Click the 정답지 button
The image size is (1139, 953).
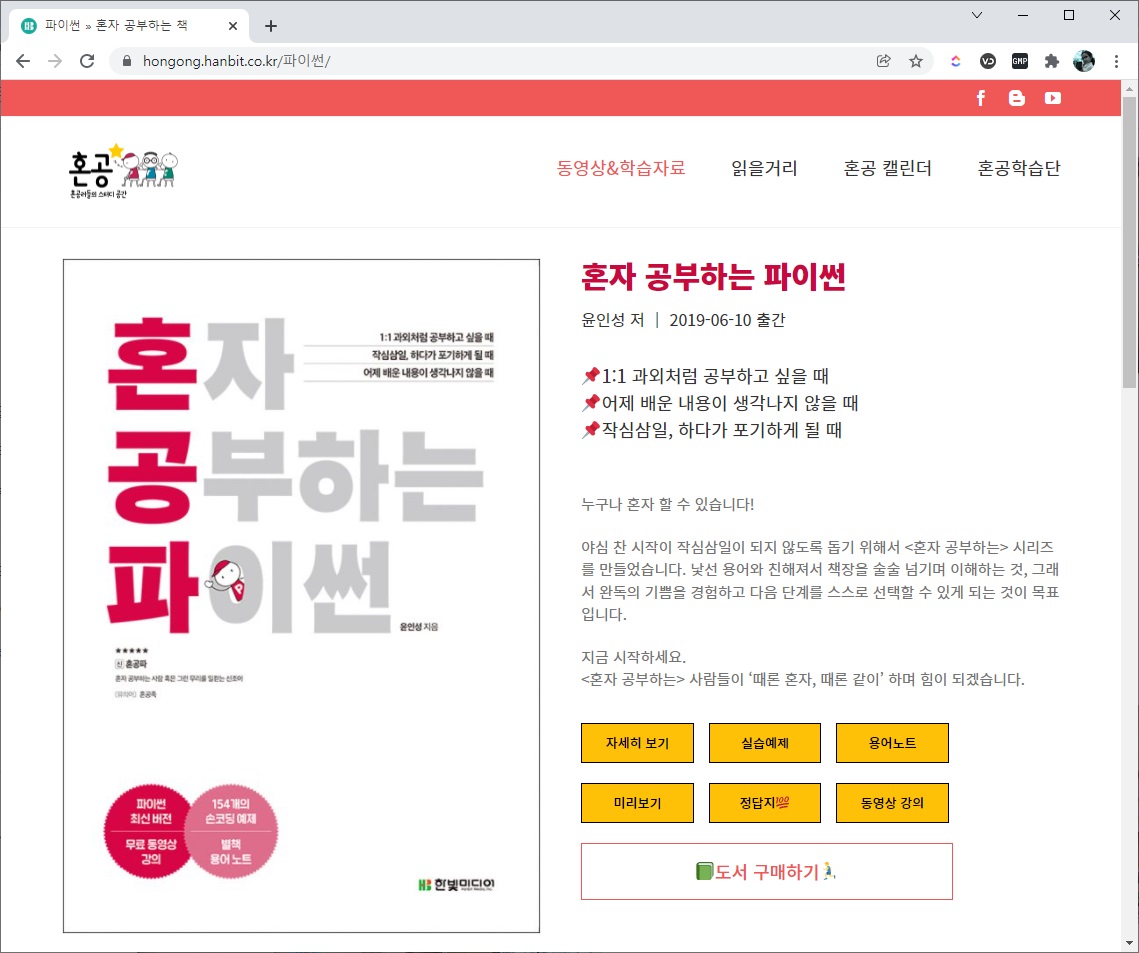tap(765, 803)
